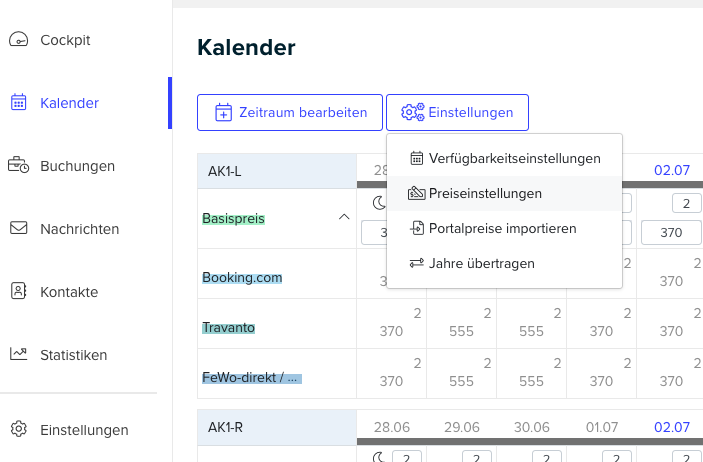
Task: Click the Booking.com channel label
Action: coord(242,277)
